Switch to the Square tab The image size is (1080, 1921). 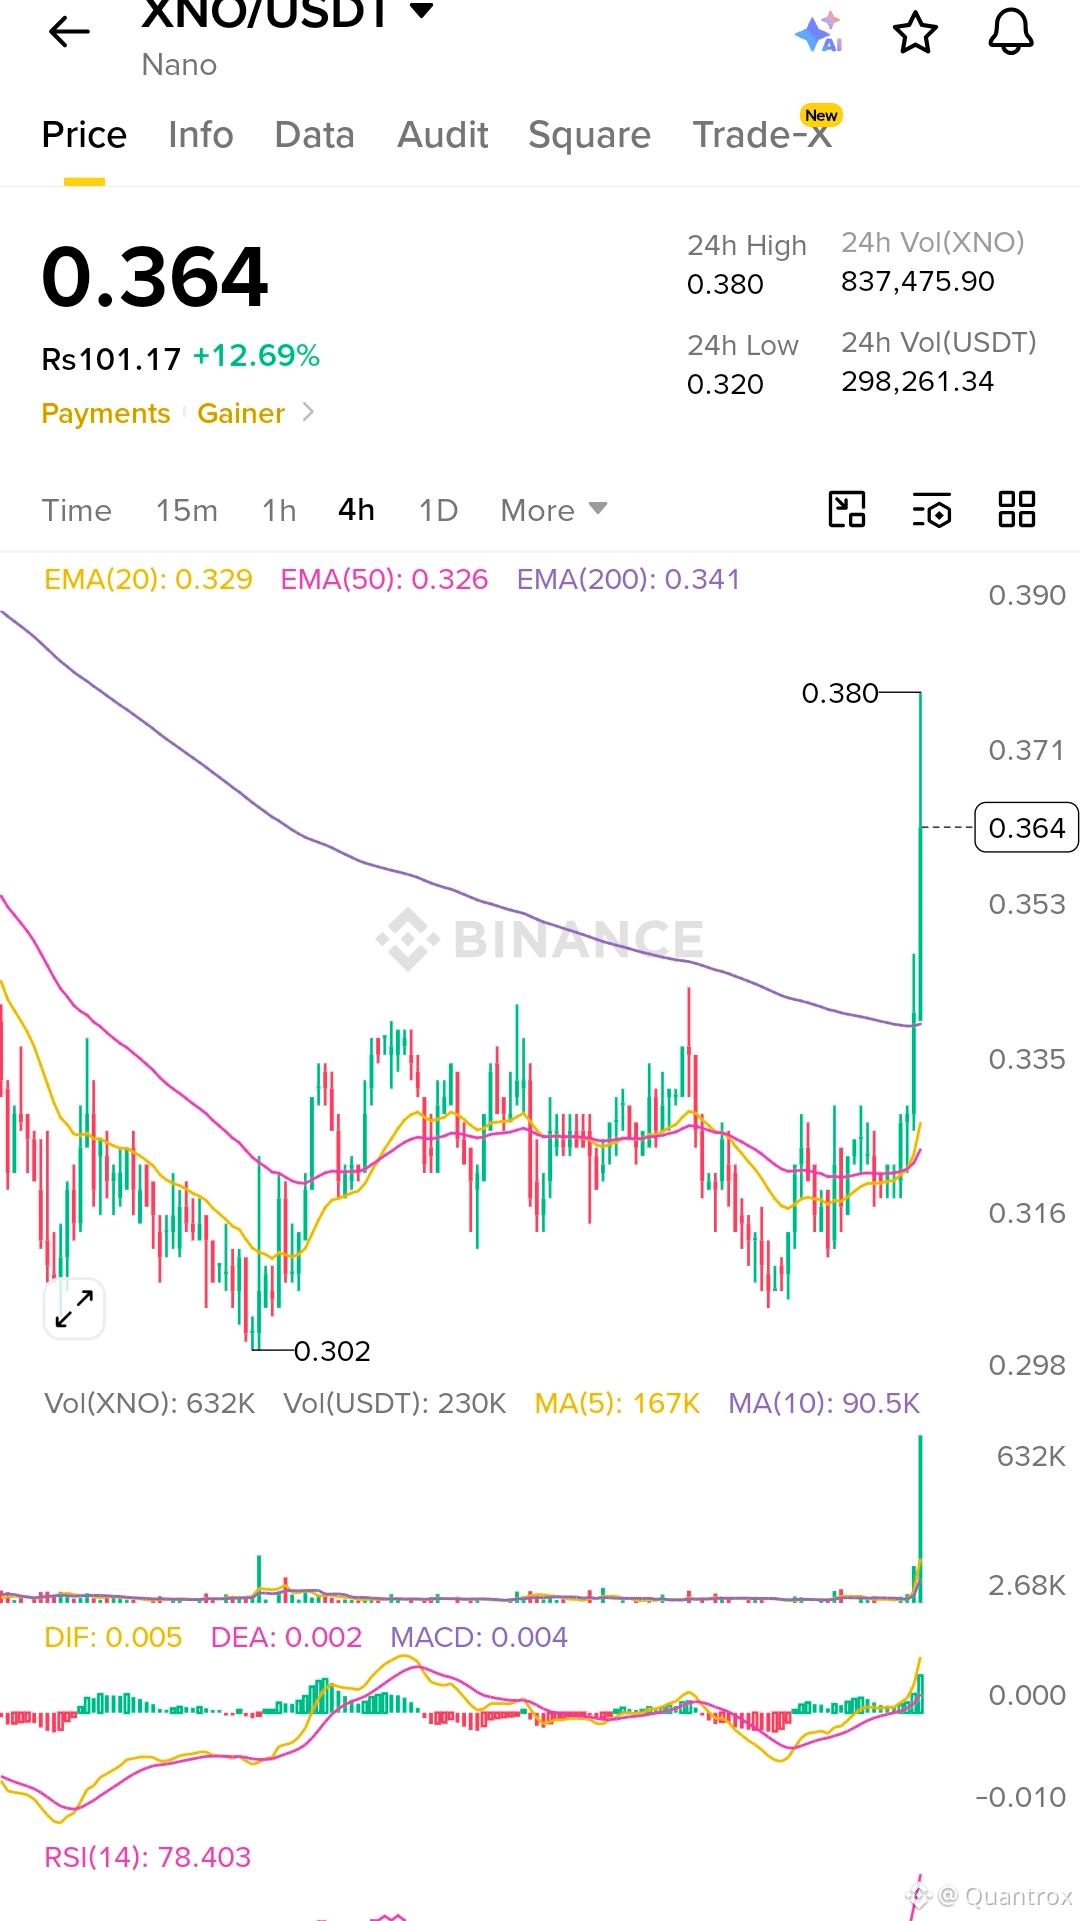[x=590, y=135]
